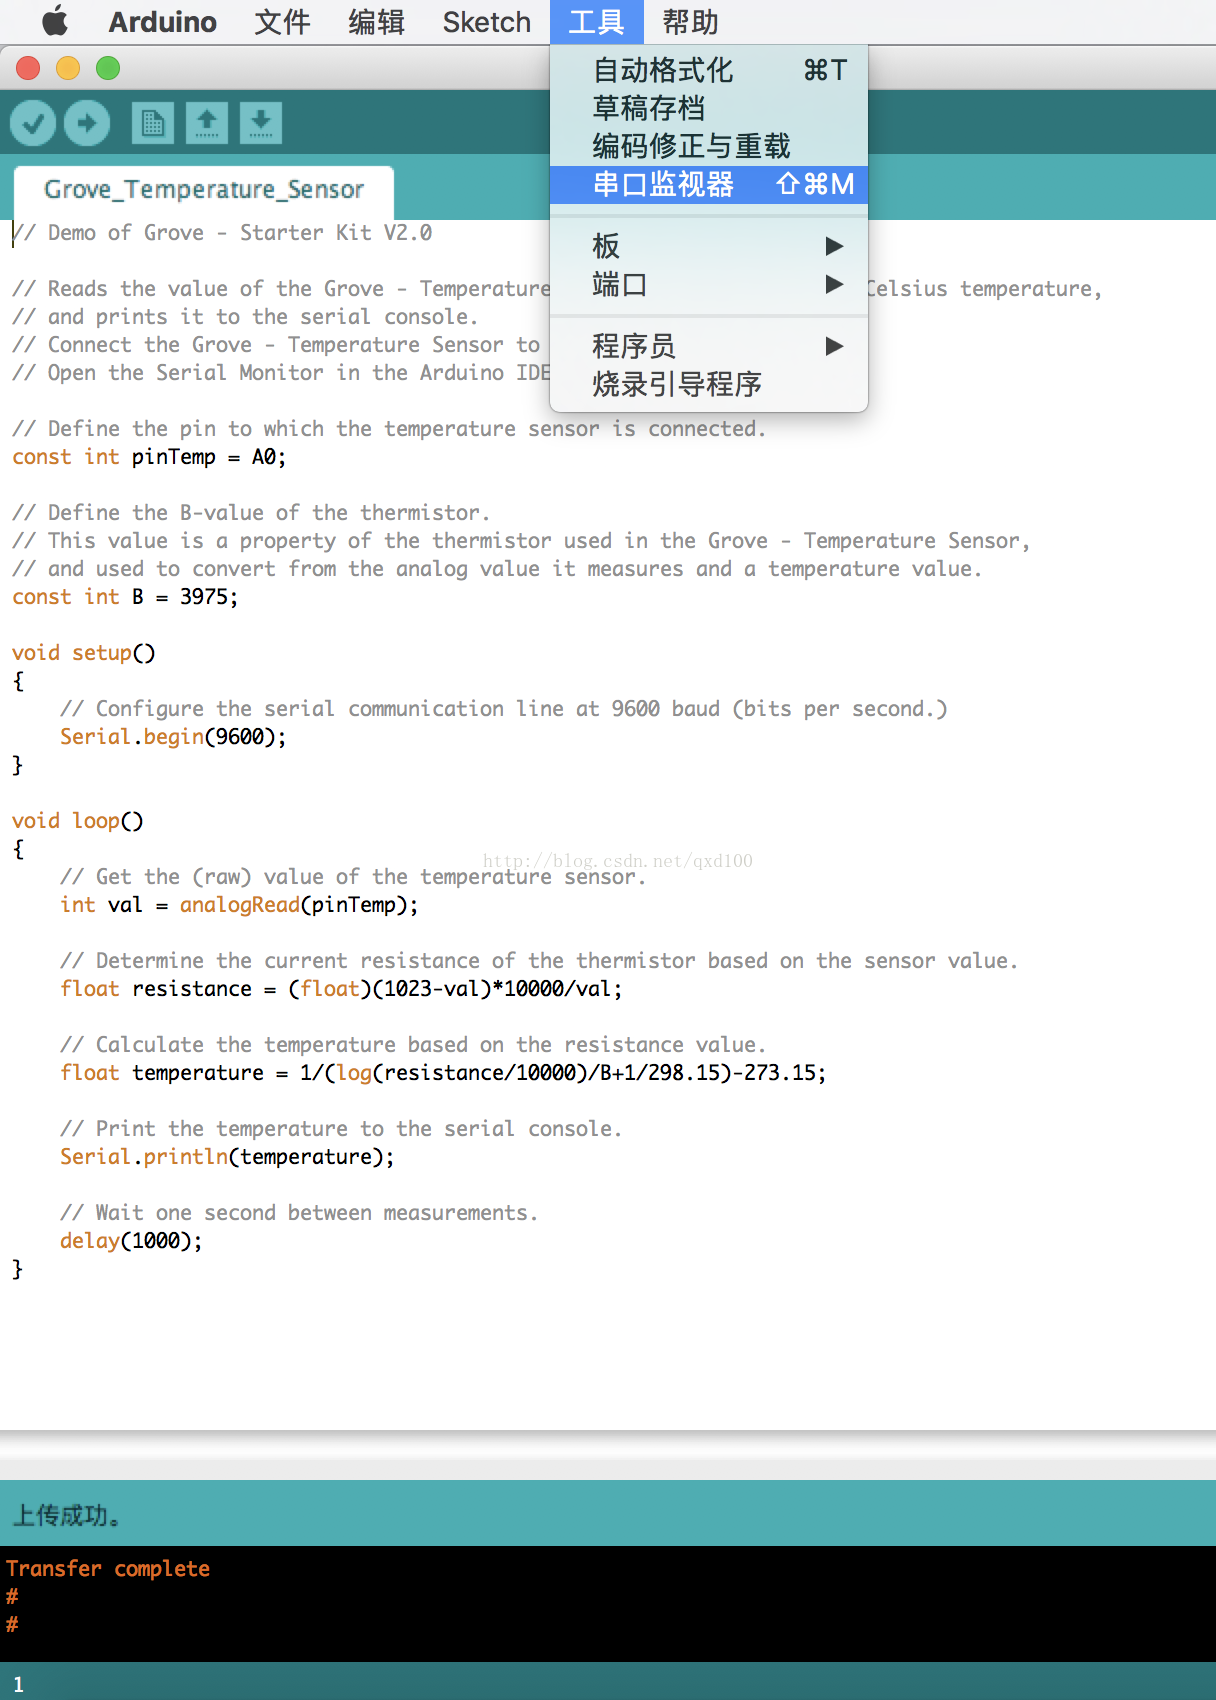
Task: Expand the 程序员 submenu
Action: click(x=709, y=346)
